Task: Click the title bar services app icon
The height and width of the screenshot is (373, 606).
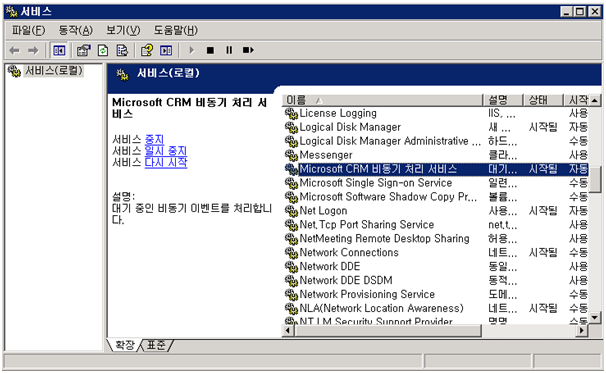Action: click(12, 12)
